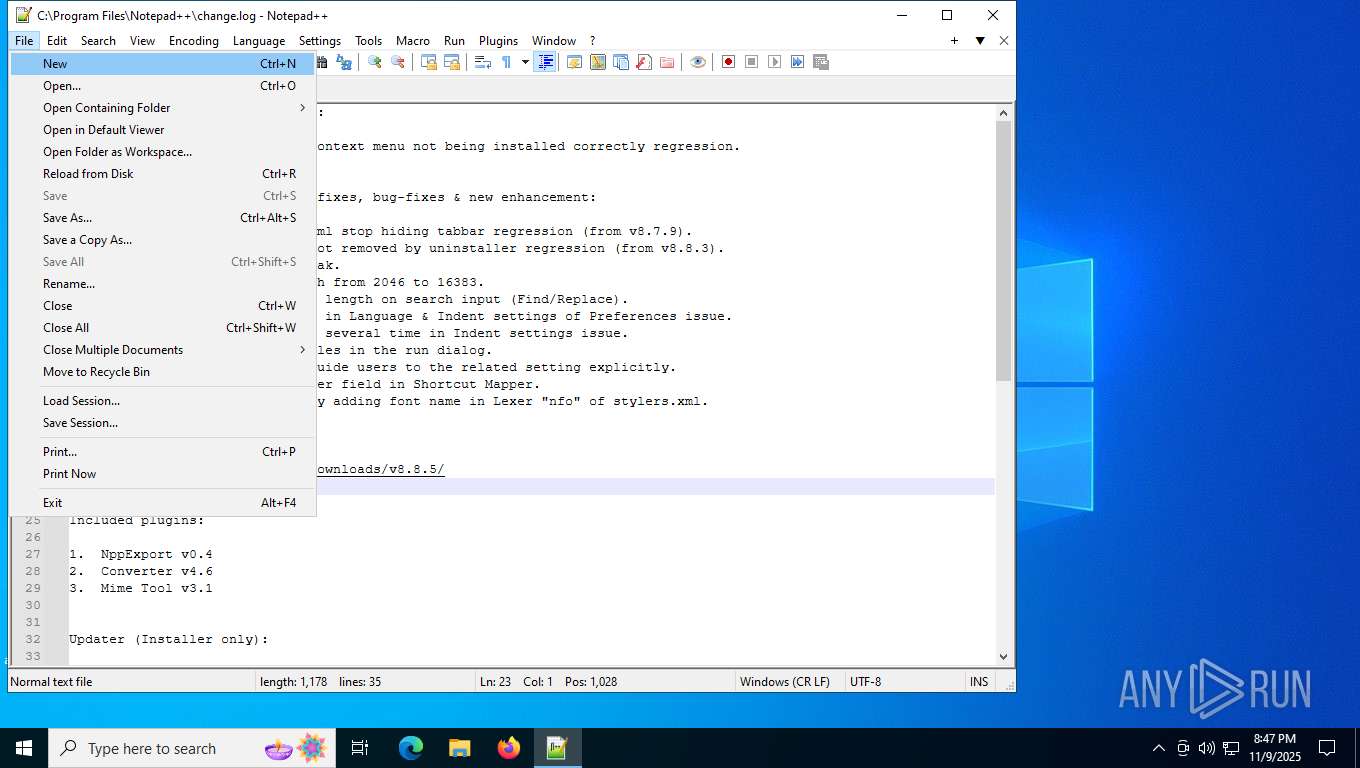Screen dimensions: 1360x768
Task: Open Windows Start button
Action: [23, 748]
